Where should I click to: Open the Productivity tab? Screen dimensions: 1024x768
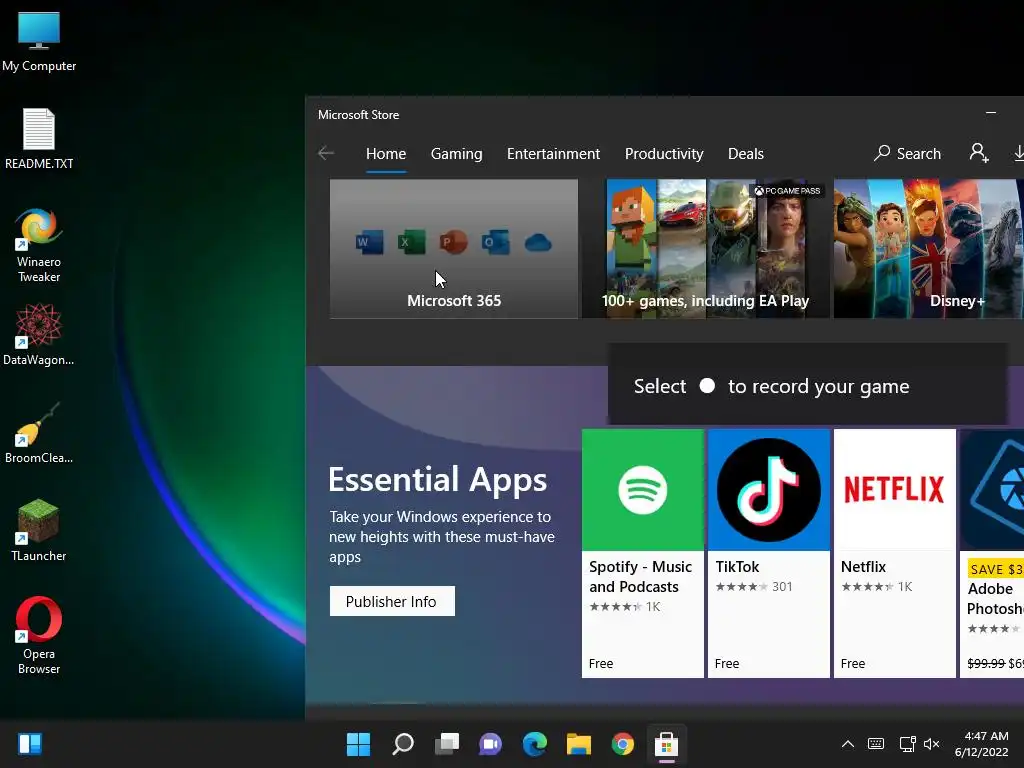(x=664, y=154)
